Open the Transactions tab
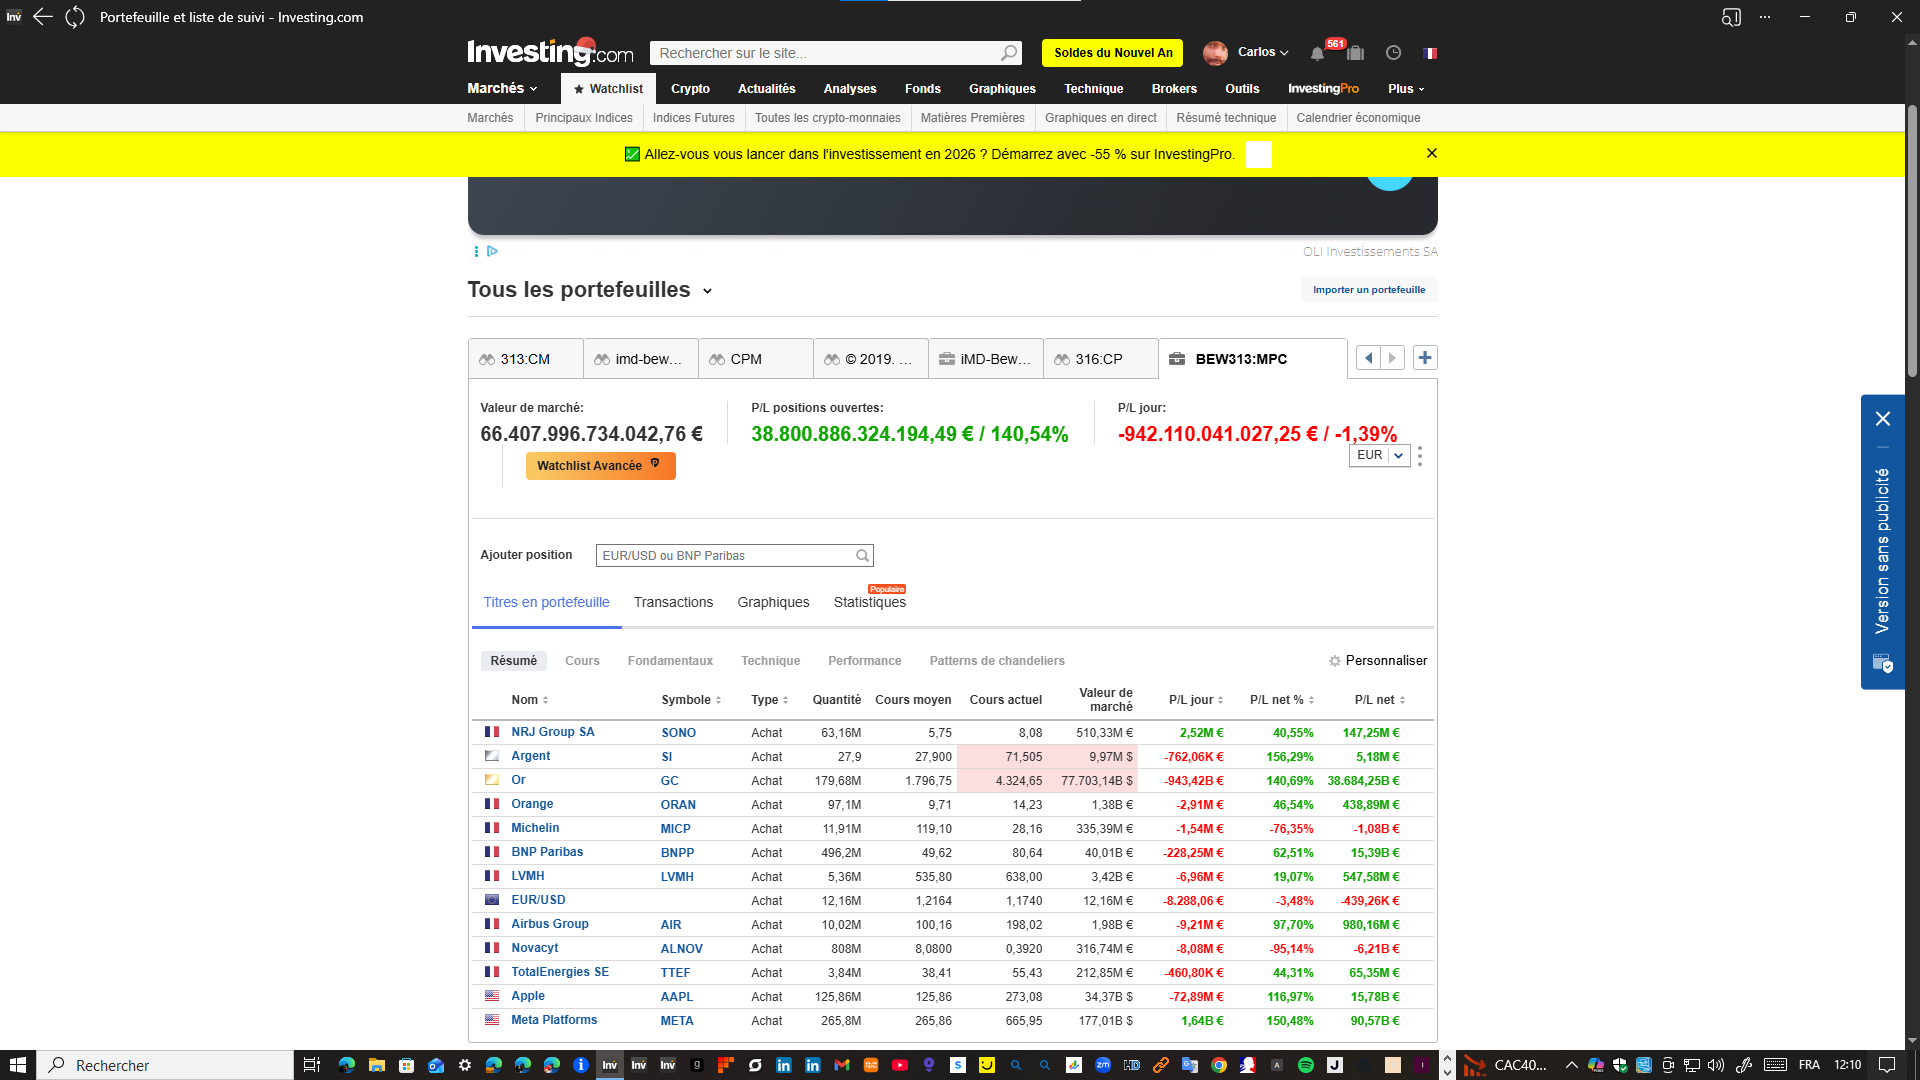Image resolution: width=1920 pixels, height=1080 pixels. [673, 602]
